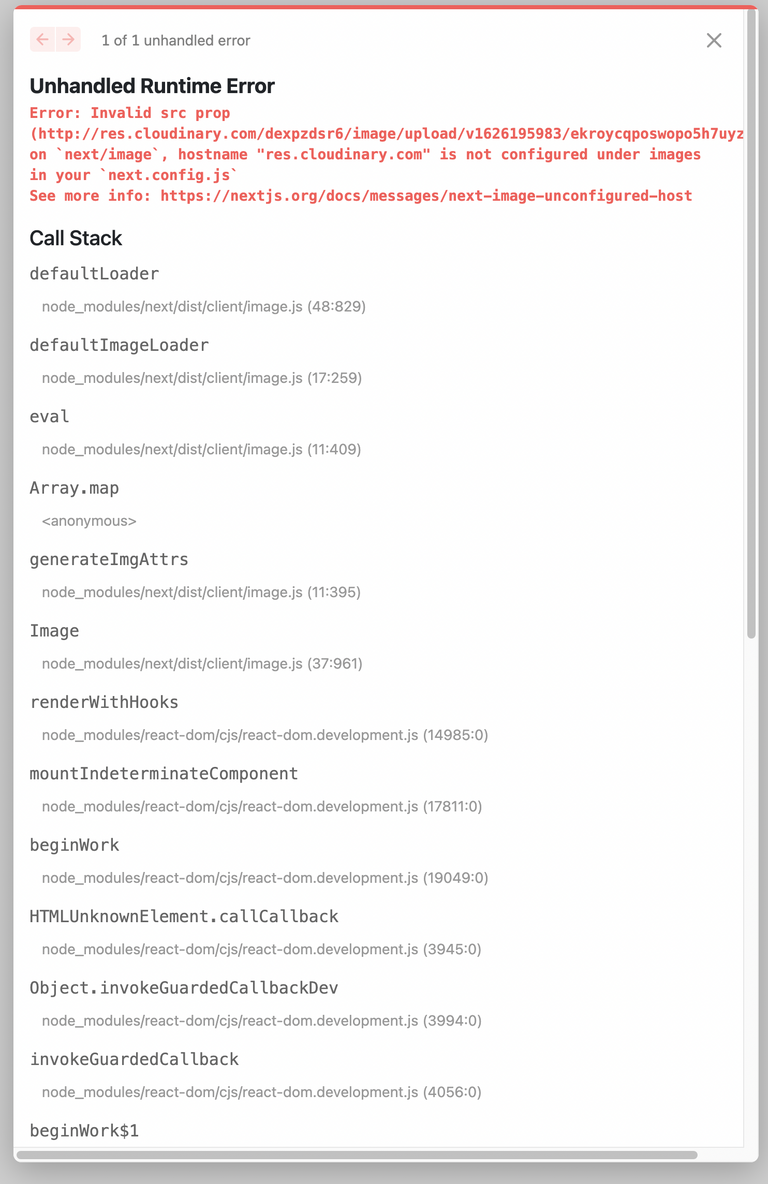Click the vertical scrollbar thumb

click(x=751, y=323)
